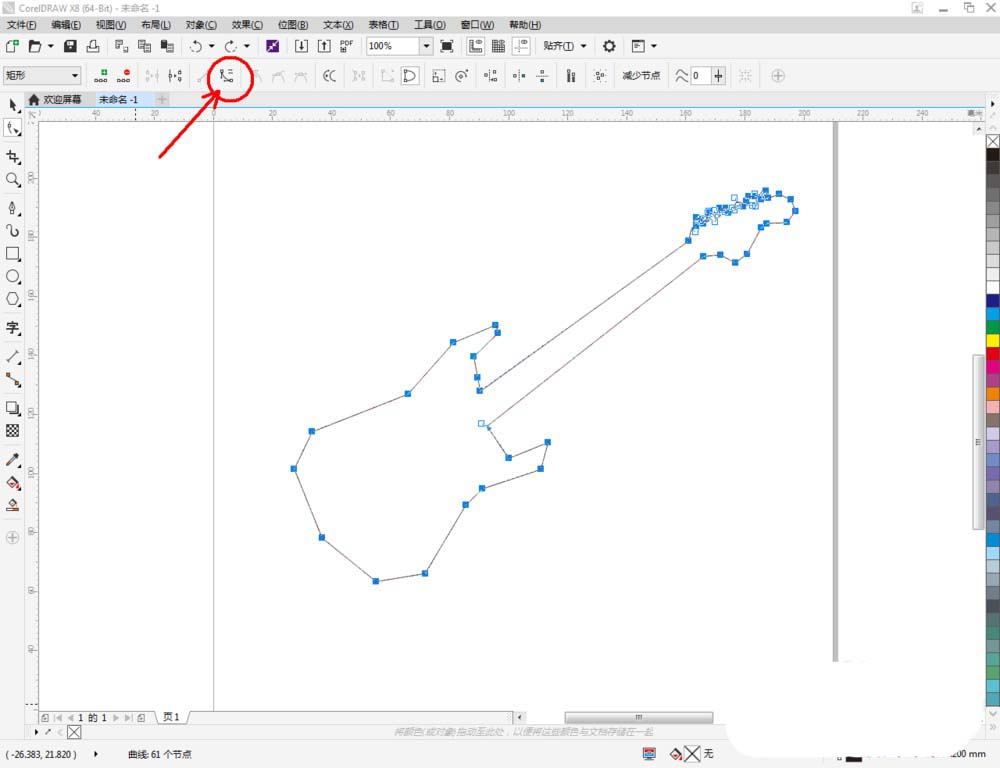Select the Shape tool

click(x=13, y=128)
